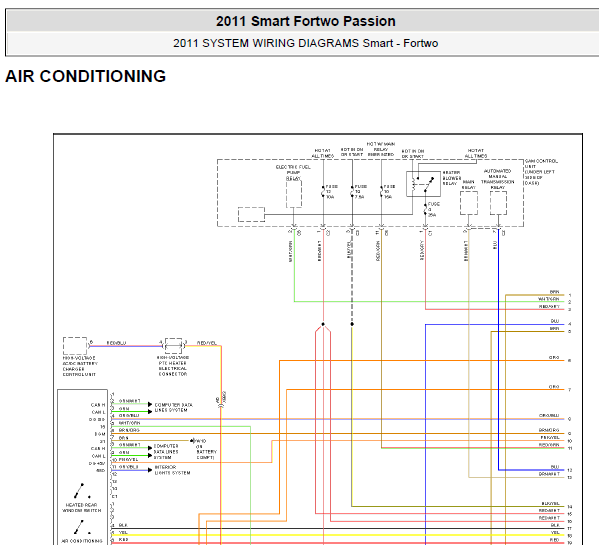Select the "HEATER BLOWER RELAY" label

(x=452, y=178)
